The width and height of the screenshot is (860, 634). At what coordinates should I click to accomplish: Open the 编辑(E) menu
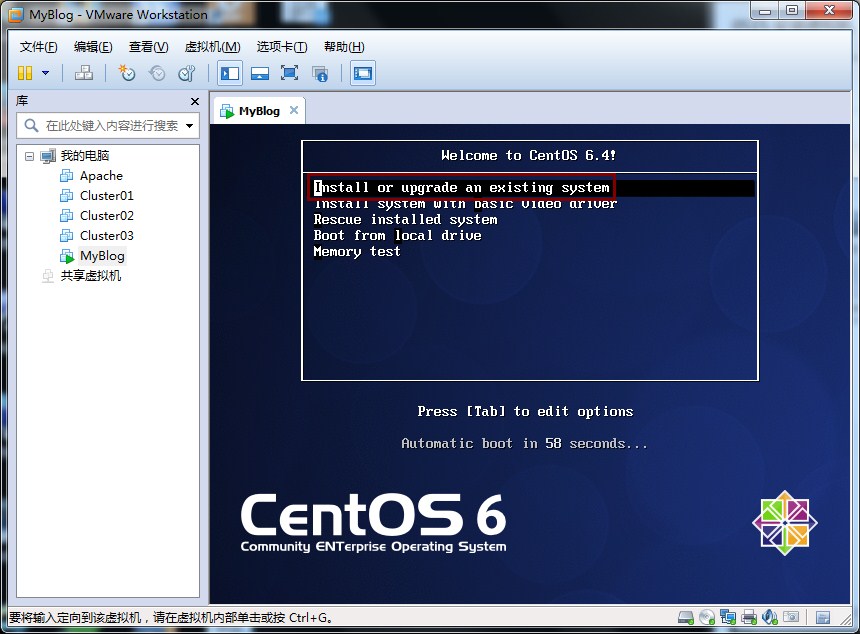click(93, 47)
